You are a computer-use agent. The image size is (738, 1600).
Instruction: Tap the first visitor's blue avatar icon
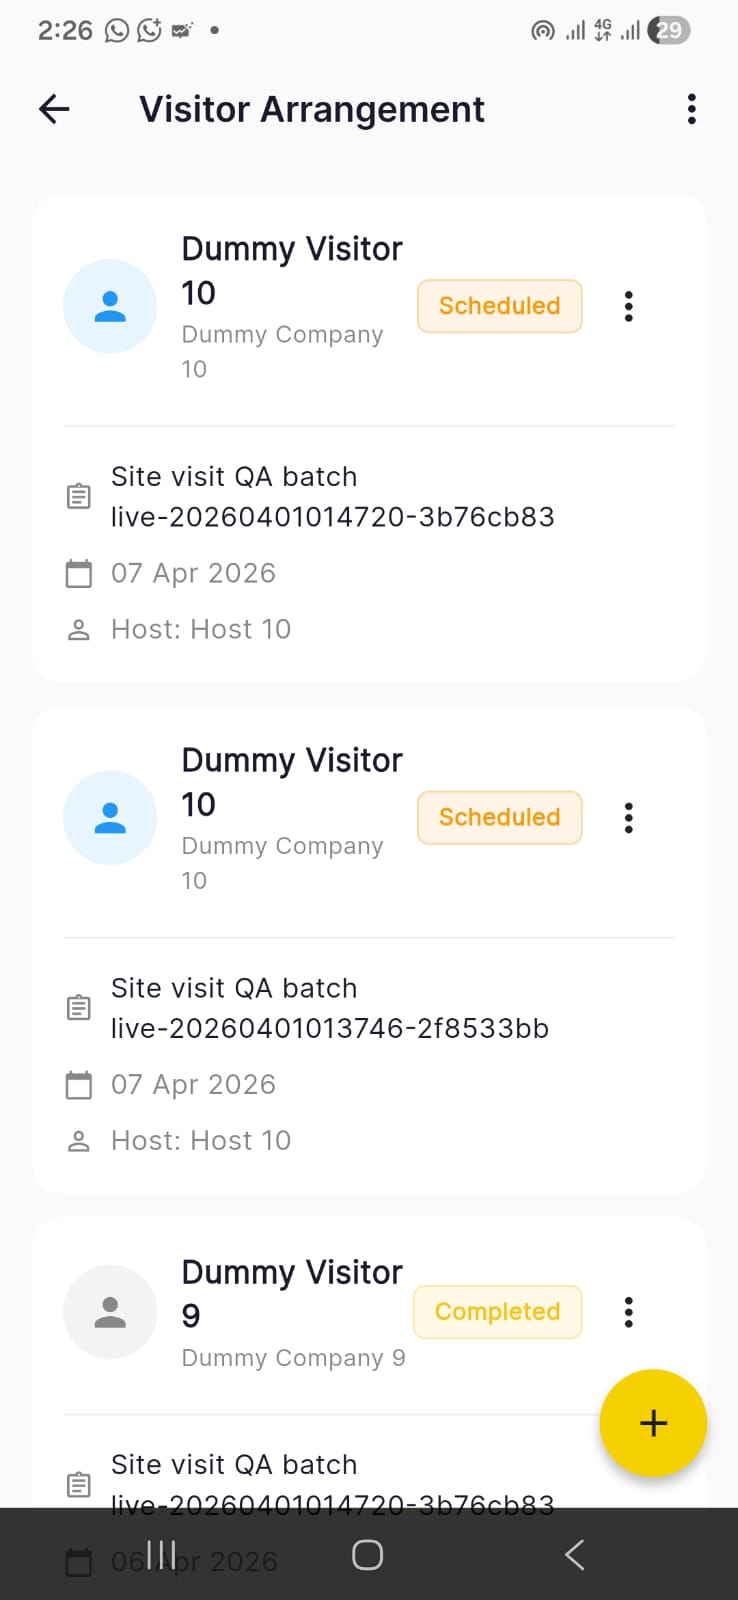pyautogui.click(x=110, y=306)
